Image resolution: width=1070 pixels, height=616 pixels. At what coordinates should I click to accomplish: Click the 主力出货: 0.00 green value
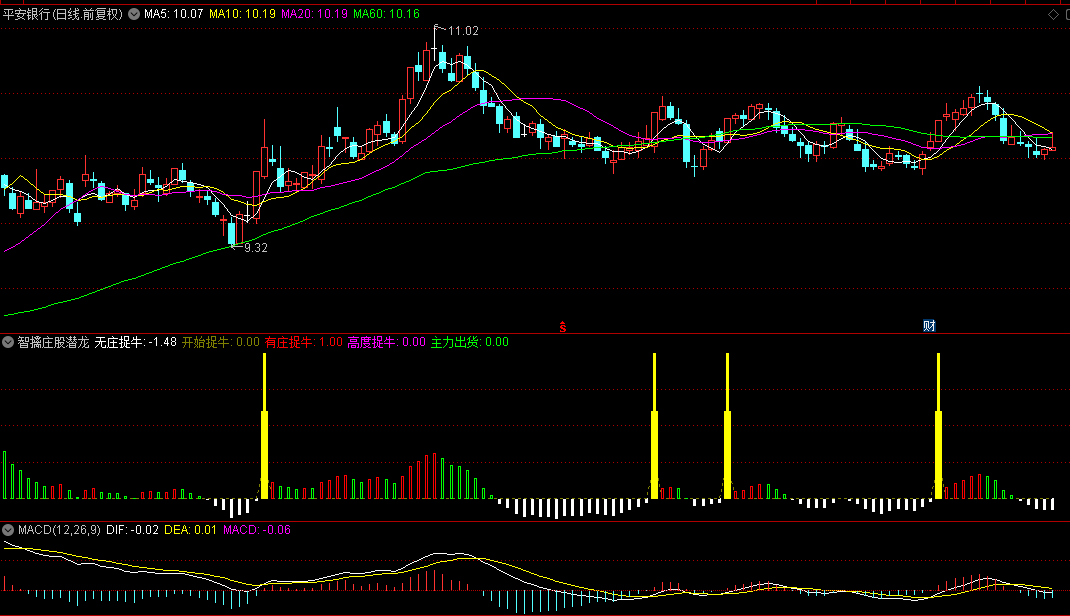[469, 342]
